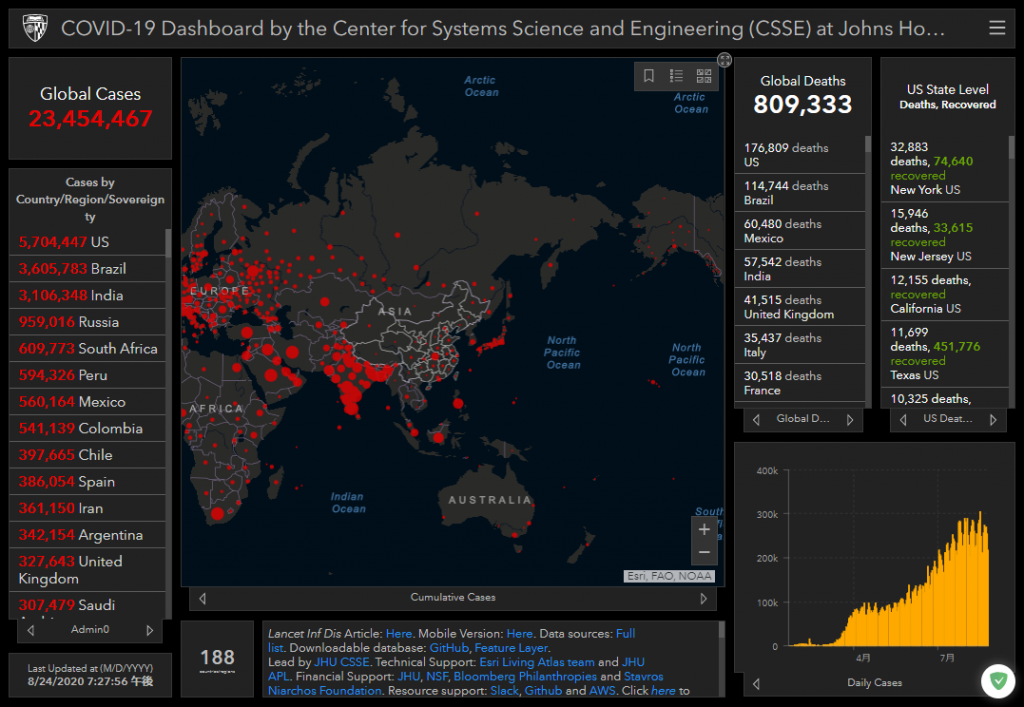
Task: Open the Here link for Mobile Version
Action: [x=519, y=633]
